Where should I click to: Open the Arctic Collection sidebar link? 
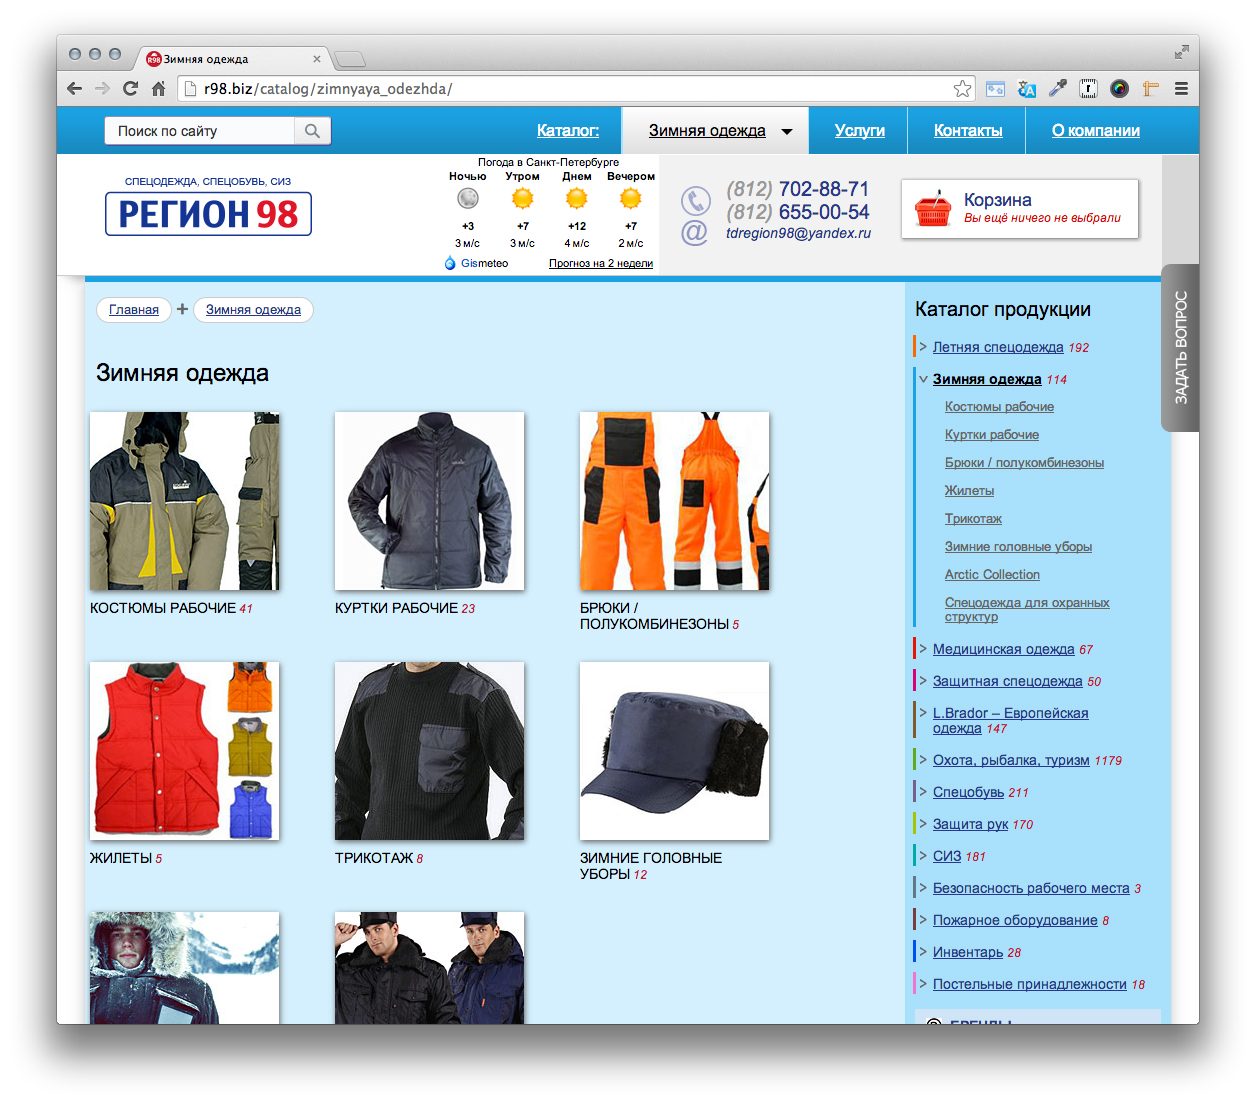[992, 575]
